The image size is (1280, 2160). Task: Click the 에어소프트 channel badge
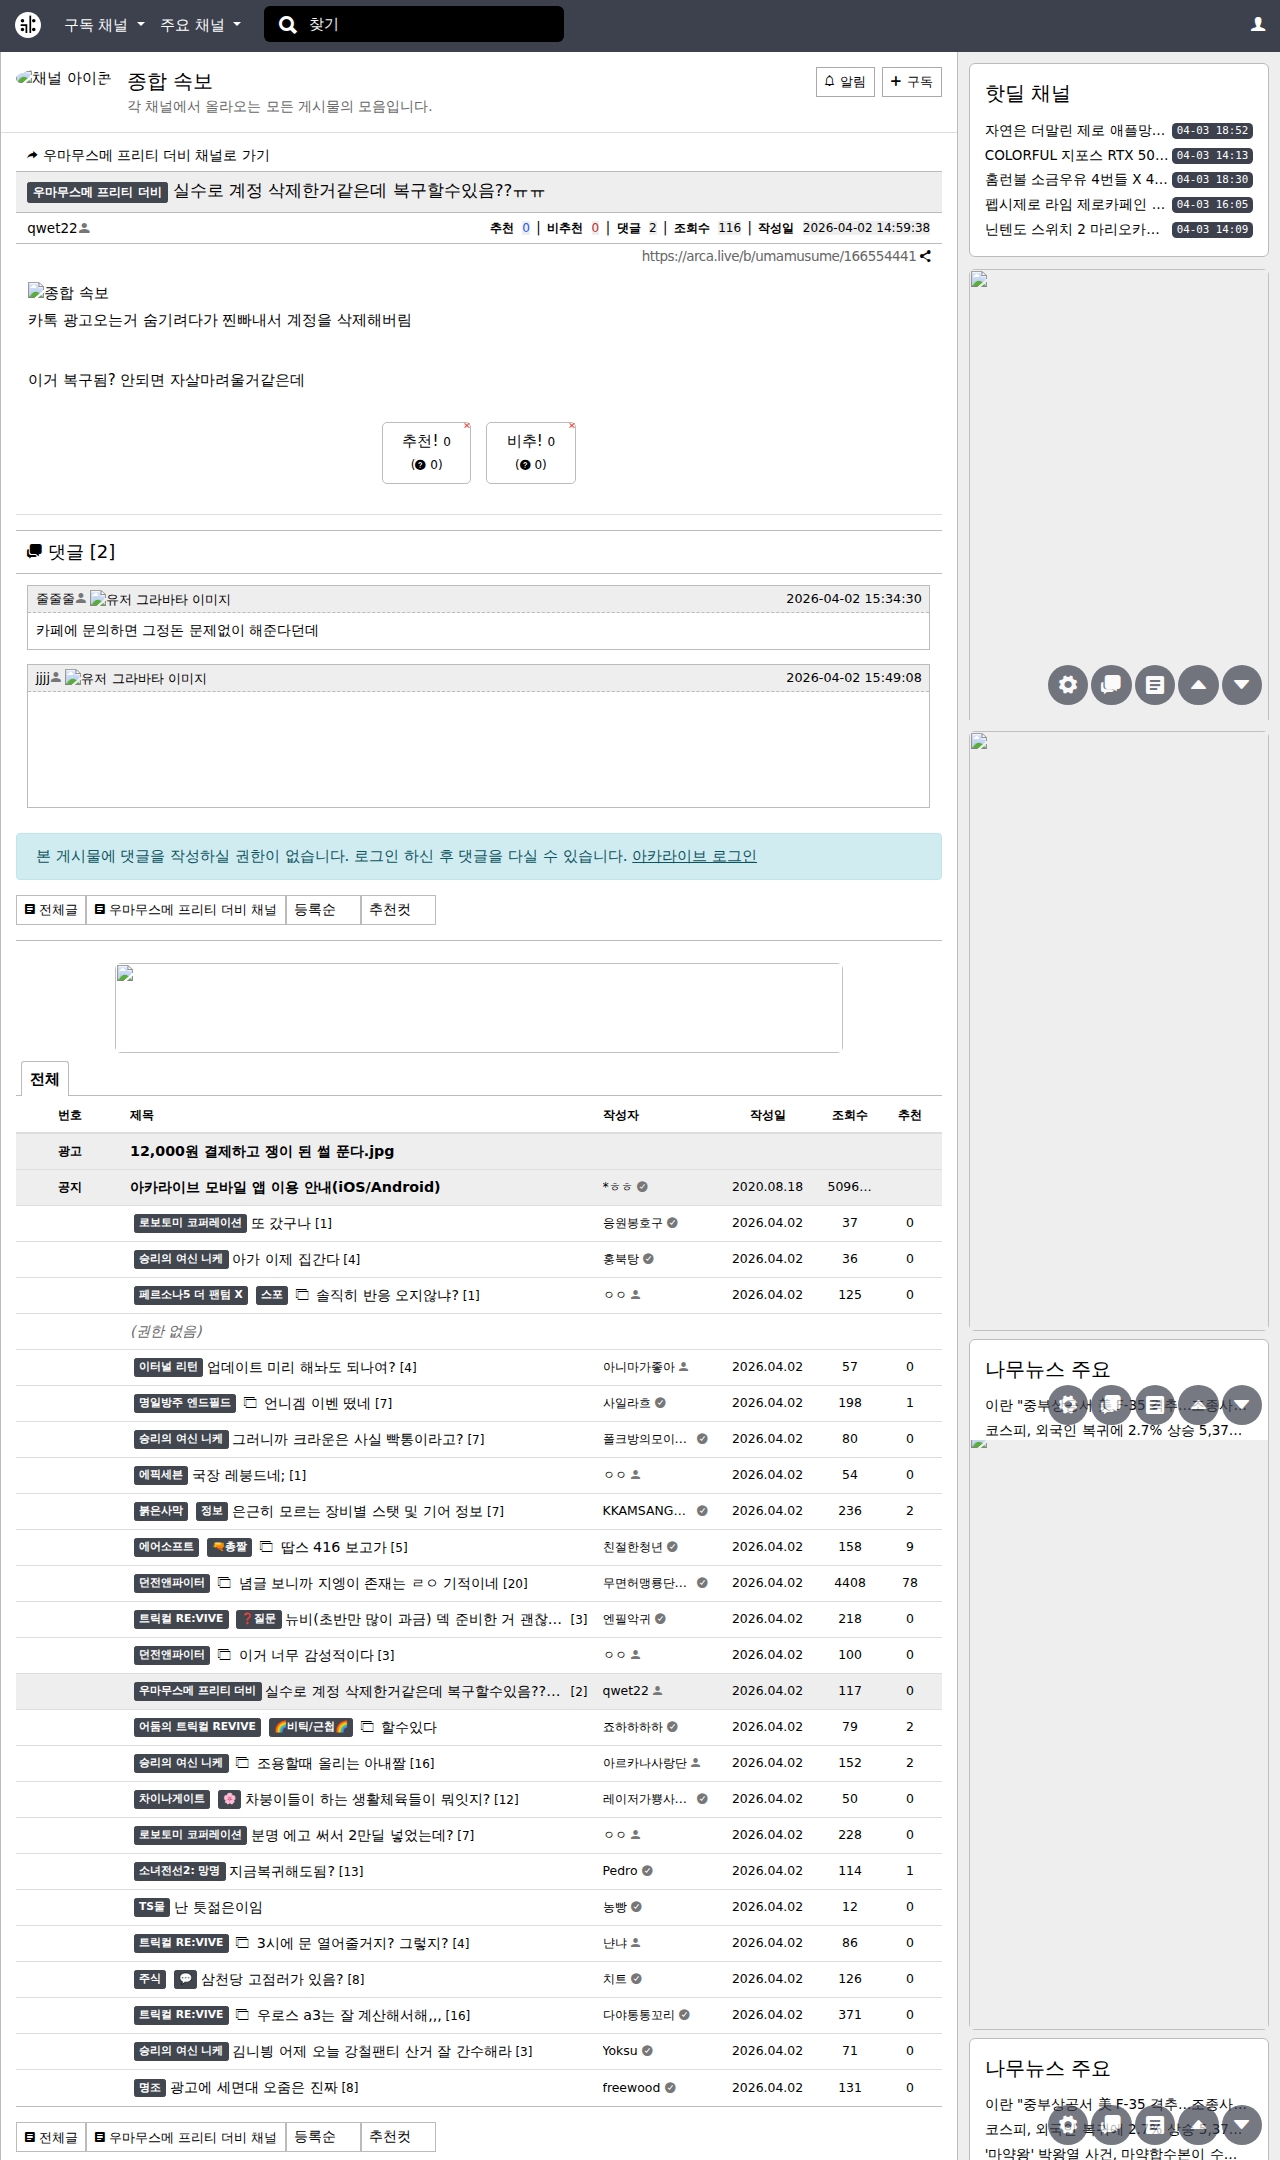166,1547
